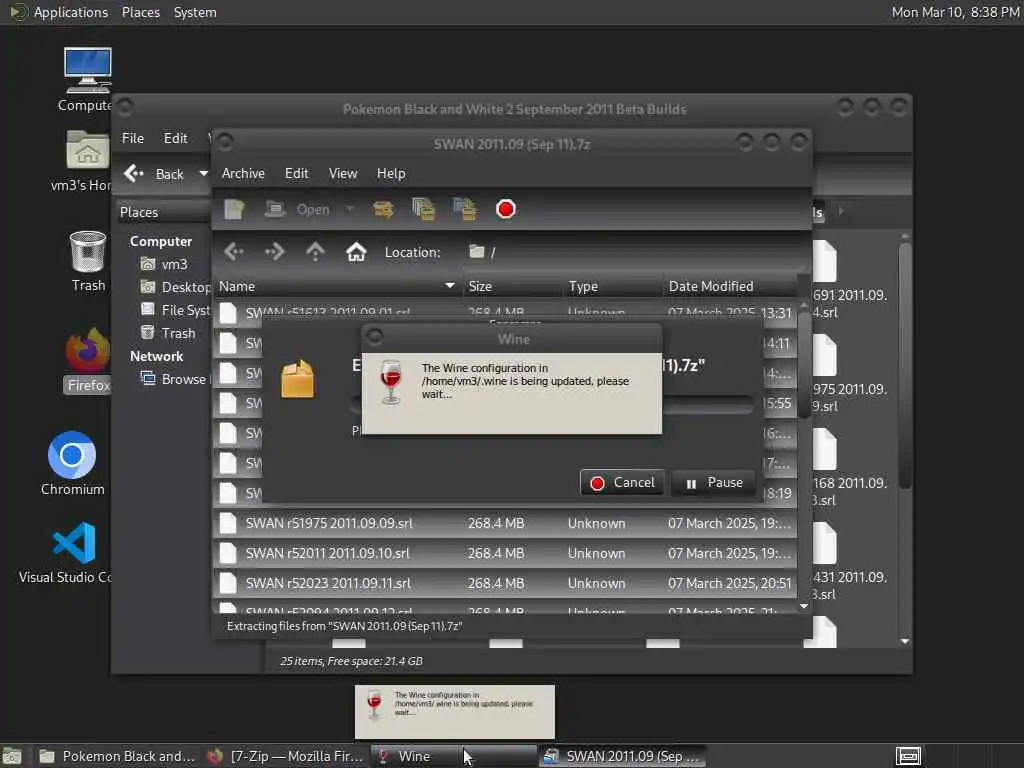This screenshot has height=768, width=1024.
Task: Click the Wine glass icon in dialog
Action: click(391, 382)
